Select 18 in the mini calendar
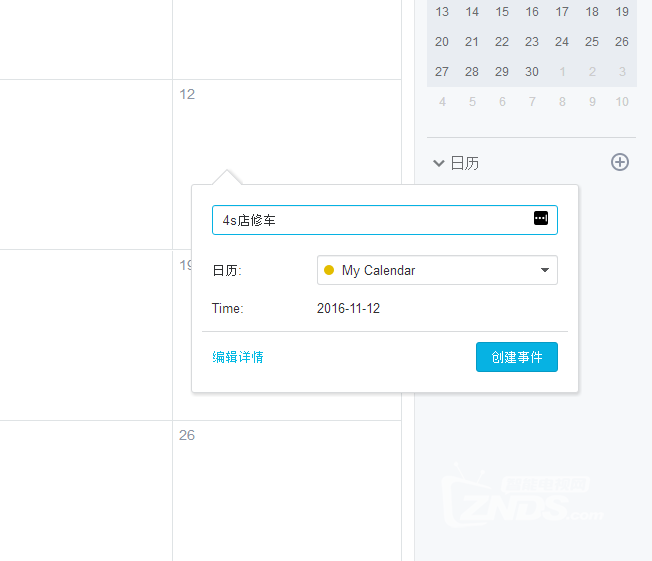652x561 pixels. (x=592, y=12)
